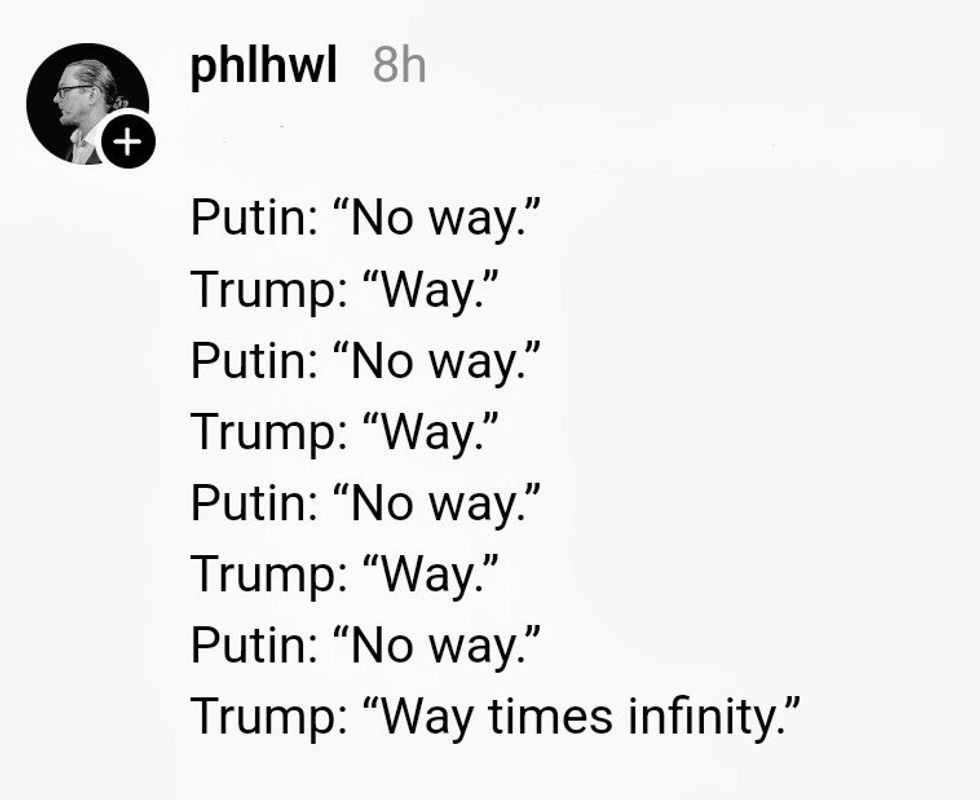The width and height of the screenshot is (980, 800).
Task: Click the 8h timestamp
Action: tap(399, 66)
